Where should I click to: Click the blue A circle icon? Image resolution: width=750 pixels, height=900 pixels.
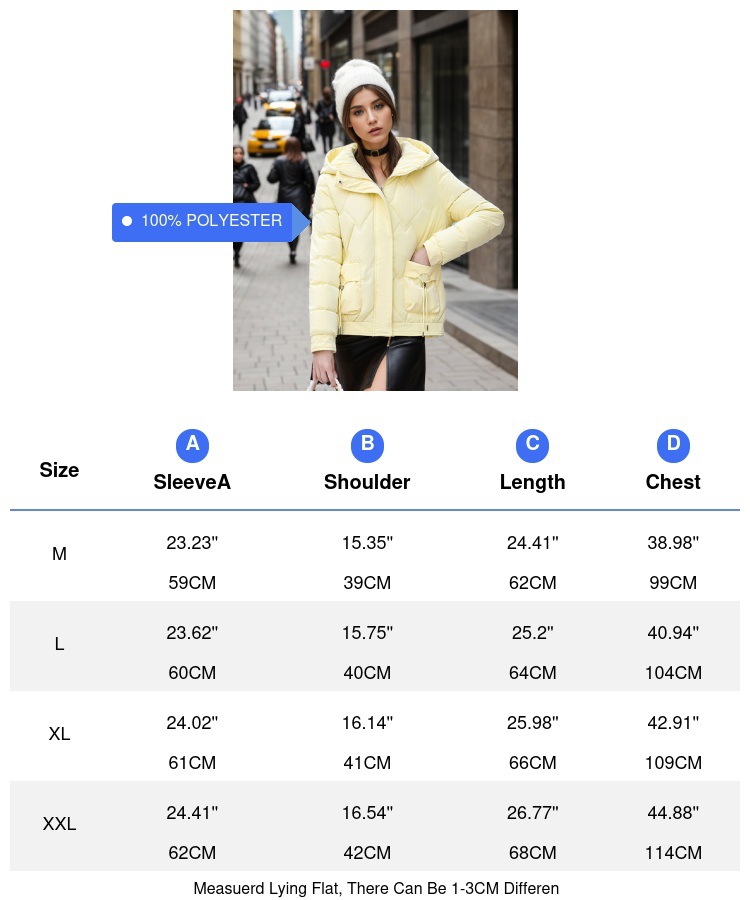tap(192, 445)
